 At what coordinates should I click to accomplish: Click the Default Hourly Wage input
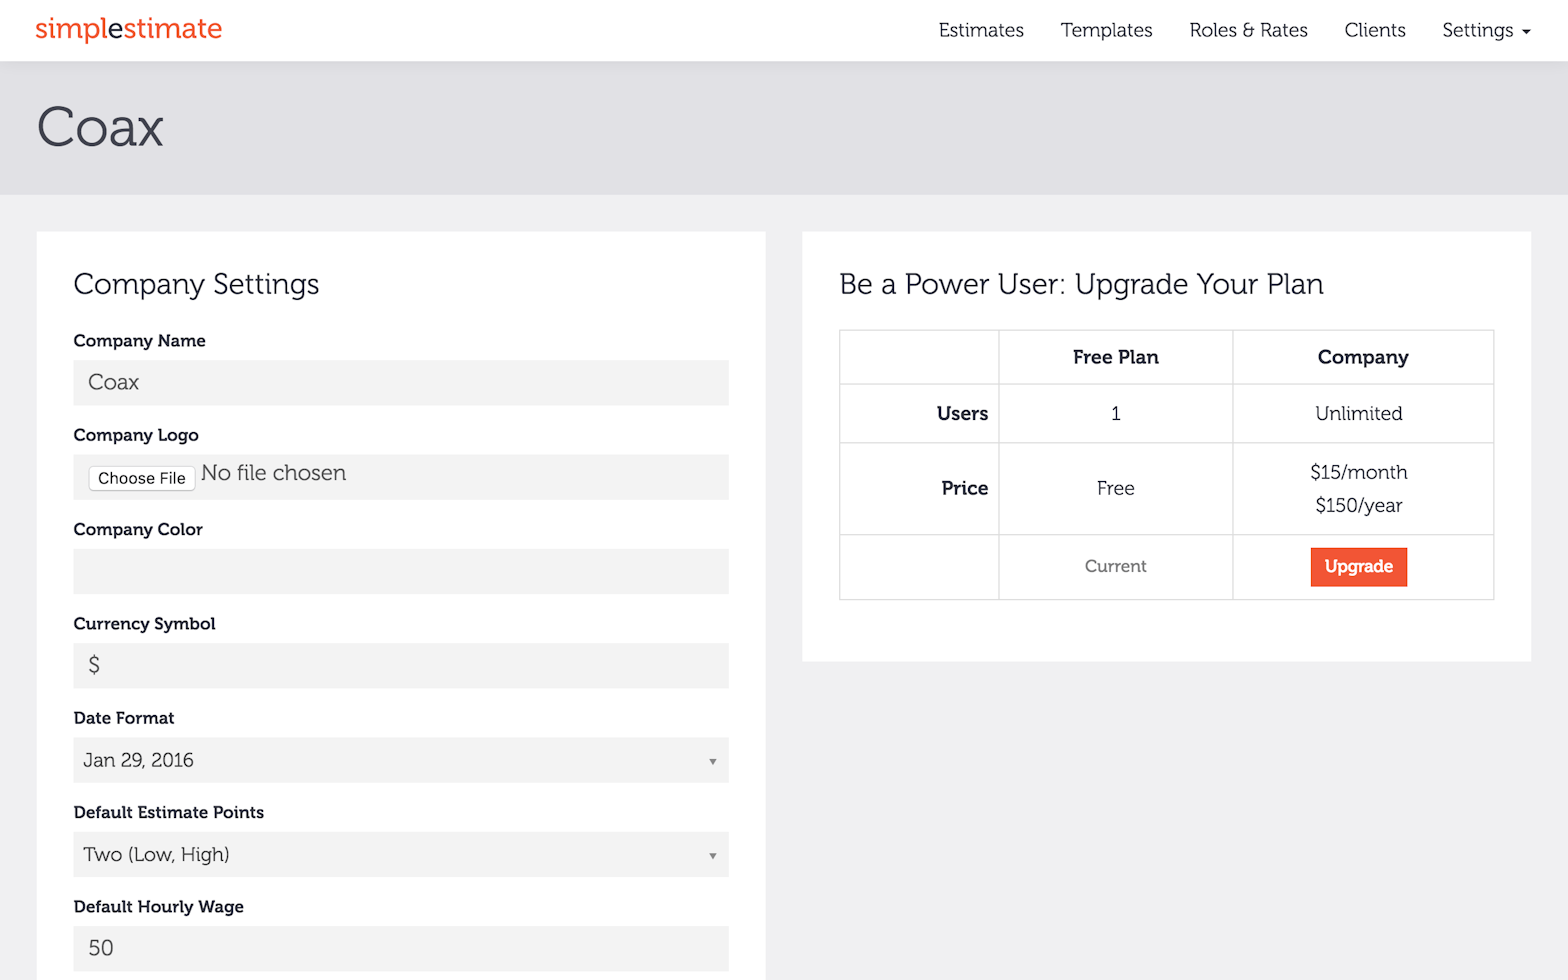(x=400, y=948)
